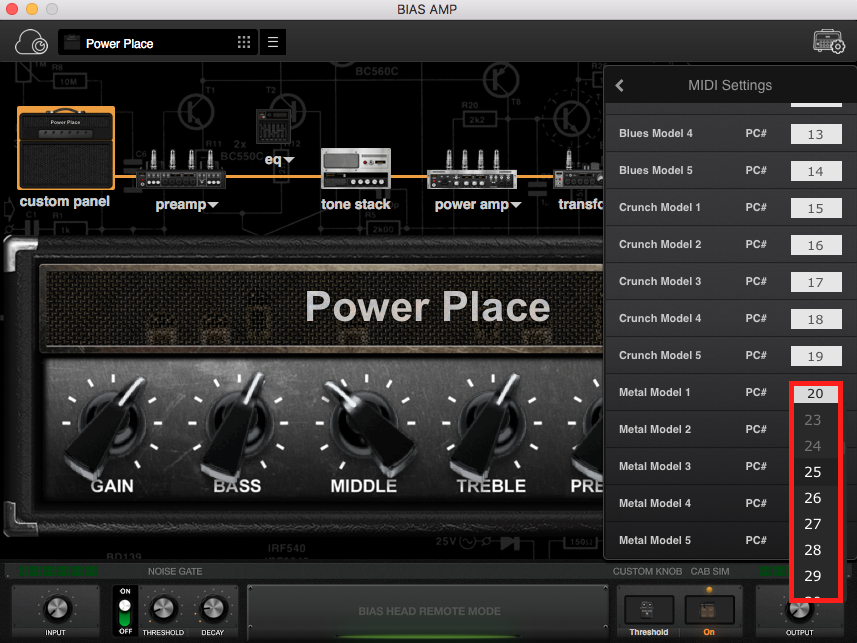Open the ToneCloud cloud icon
Viewport: 857px width, 643px height.
pos(31,42)
